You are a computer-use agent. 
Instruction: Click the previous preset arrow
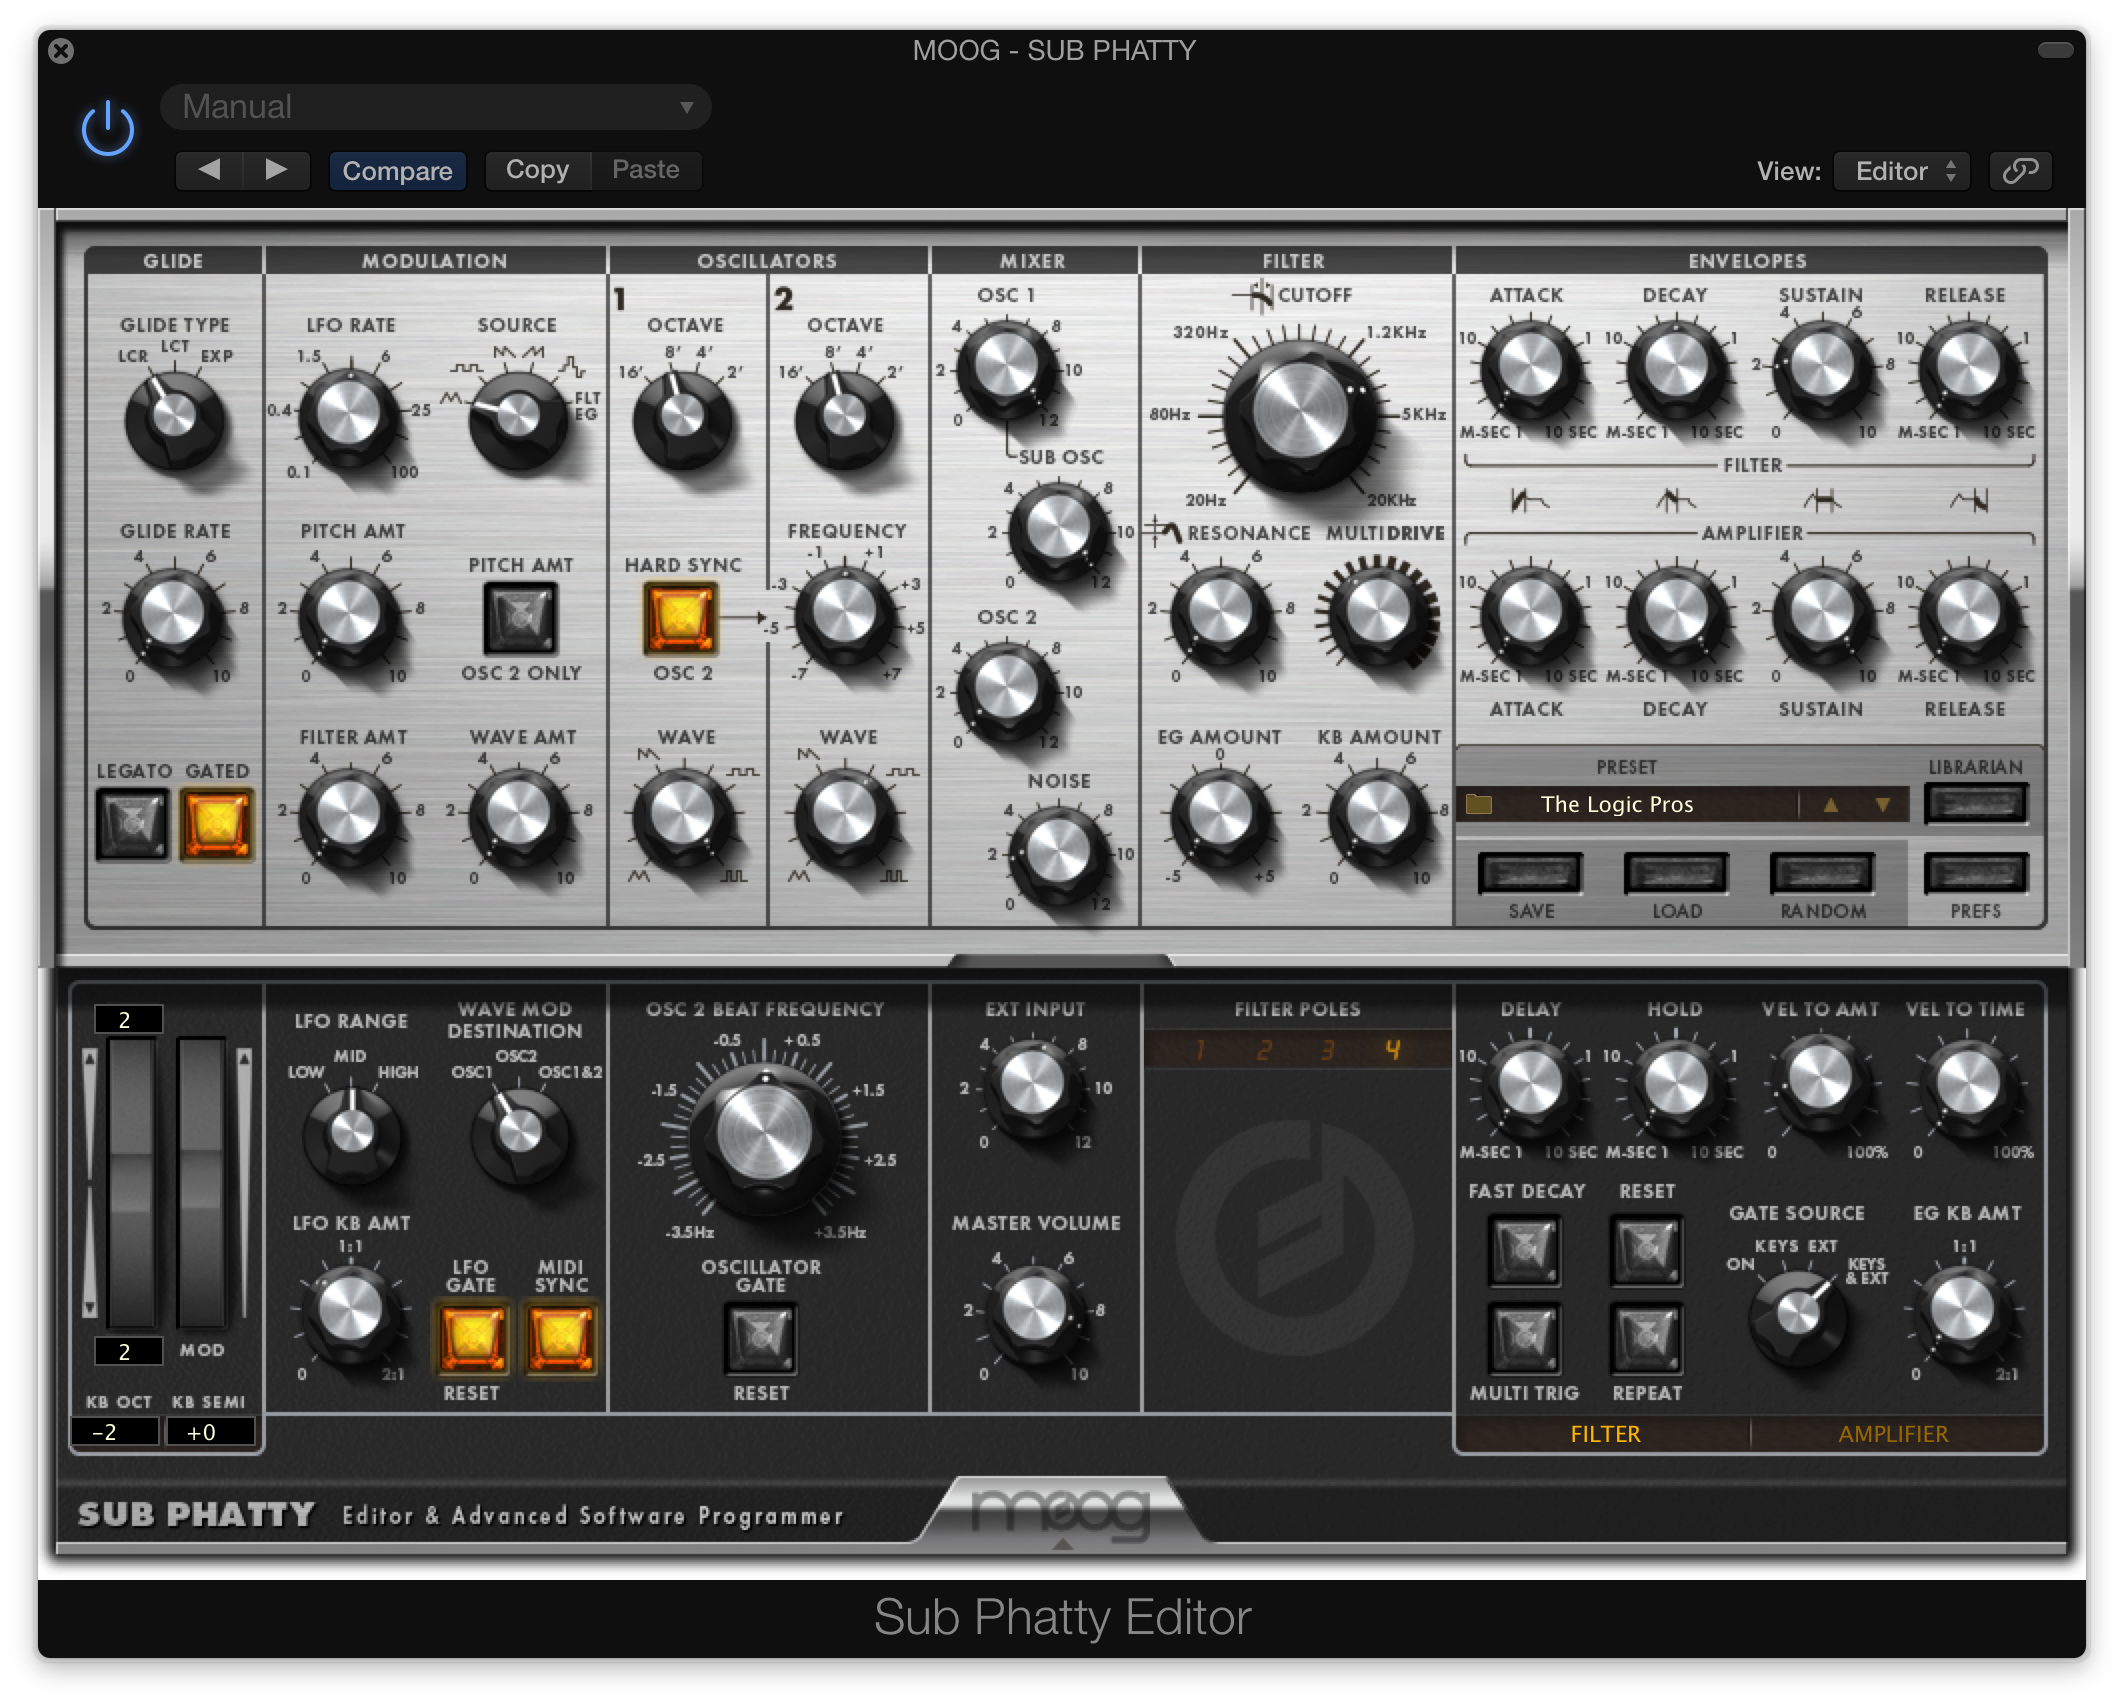pyautogui.click(x=210, y=170)
